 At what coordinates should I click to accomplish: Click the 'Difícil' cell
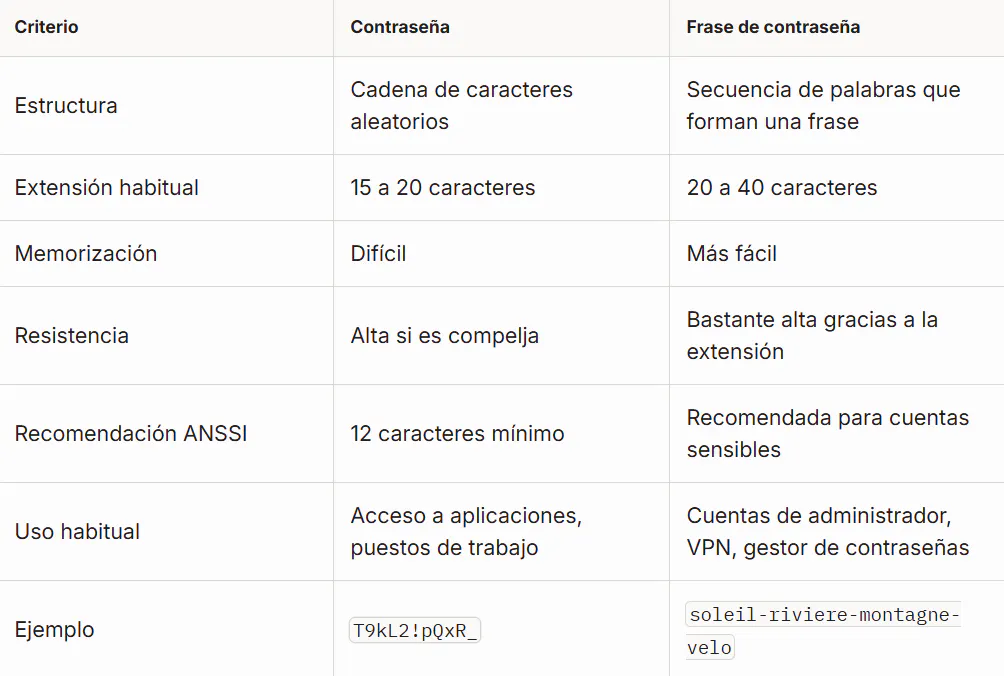(378, 254)
